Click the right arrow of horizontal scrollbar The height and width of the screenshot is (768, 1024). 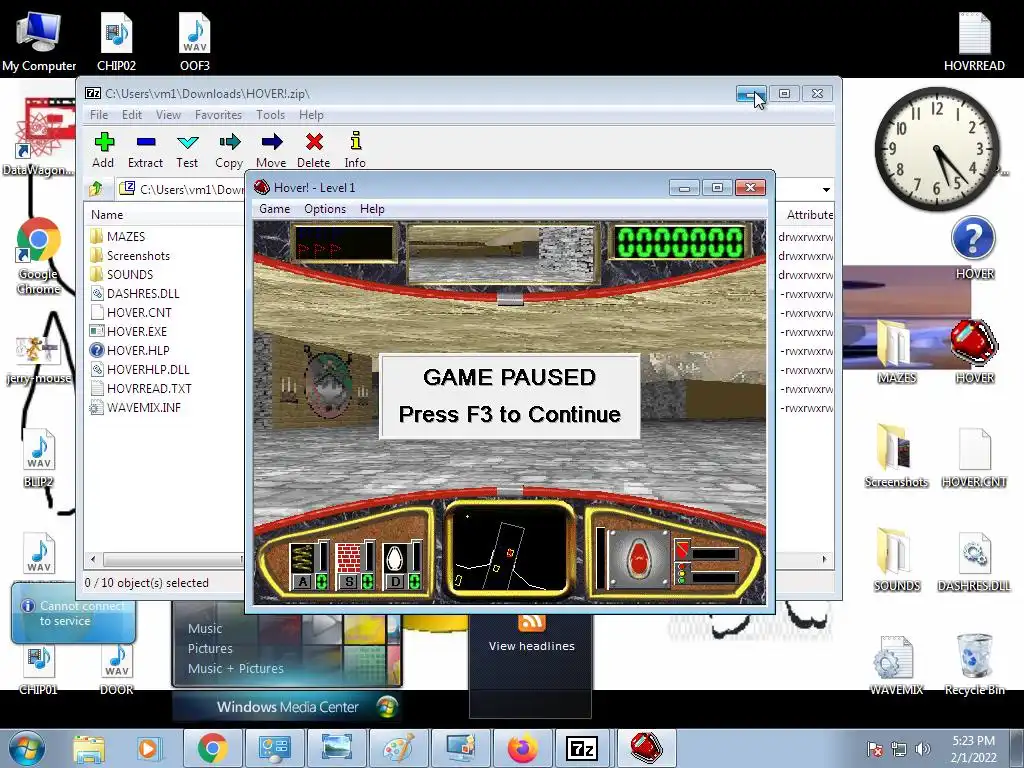tap(824, 559)
